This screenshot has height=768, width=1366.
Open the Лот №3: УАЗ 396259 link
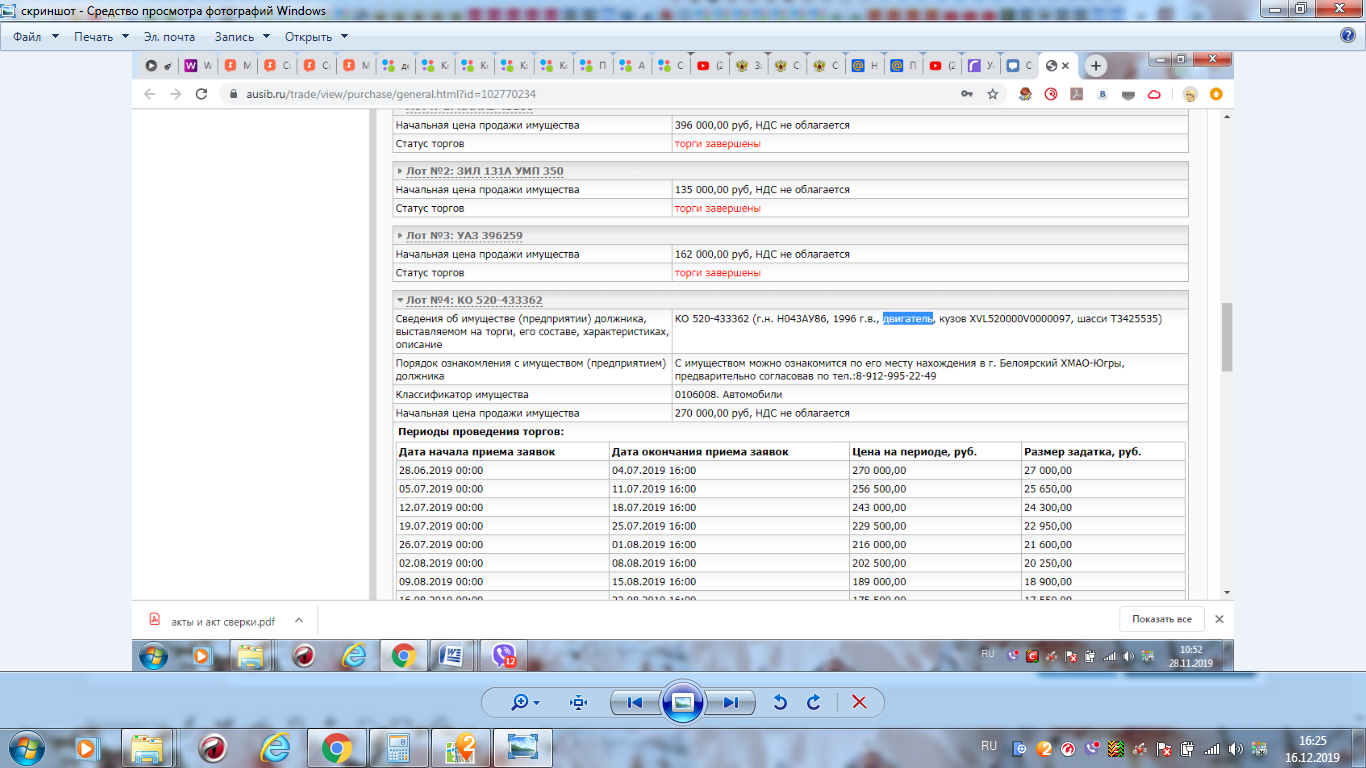tap(463, 236)
